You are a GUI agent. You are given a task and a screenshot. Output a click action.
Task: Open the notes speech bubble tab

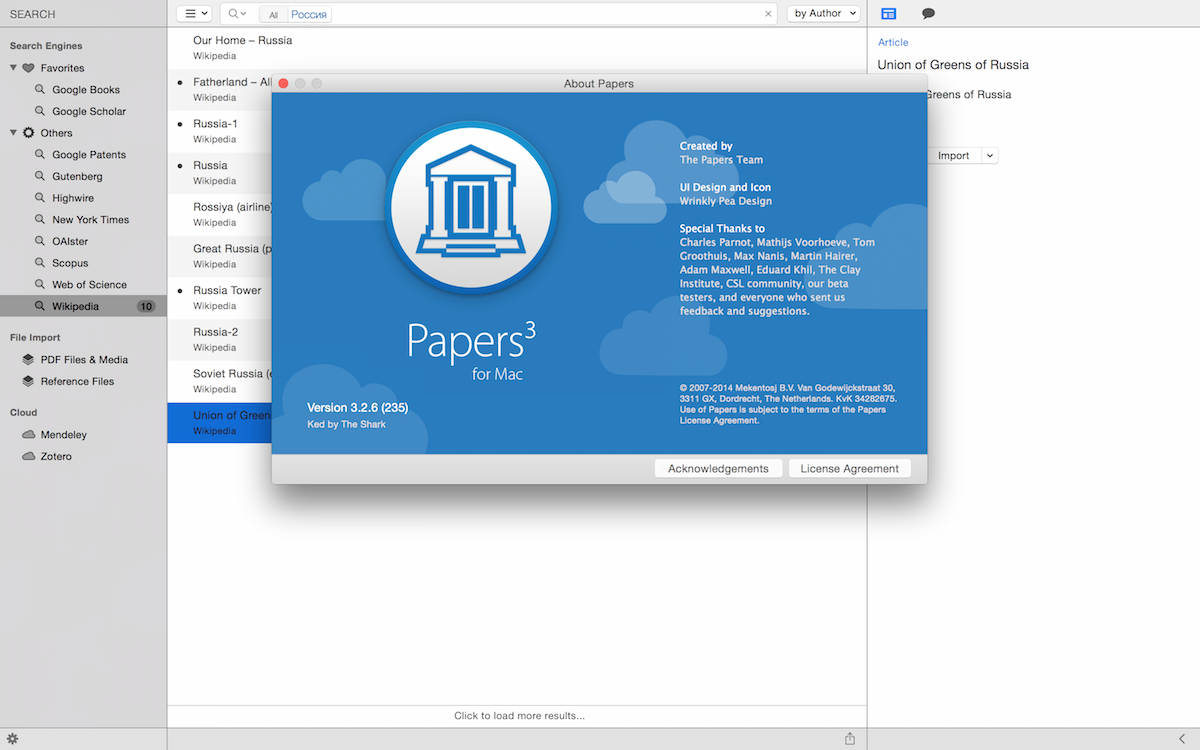928,14
